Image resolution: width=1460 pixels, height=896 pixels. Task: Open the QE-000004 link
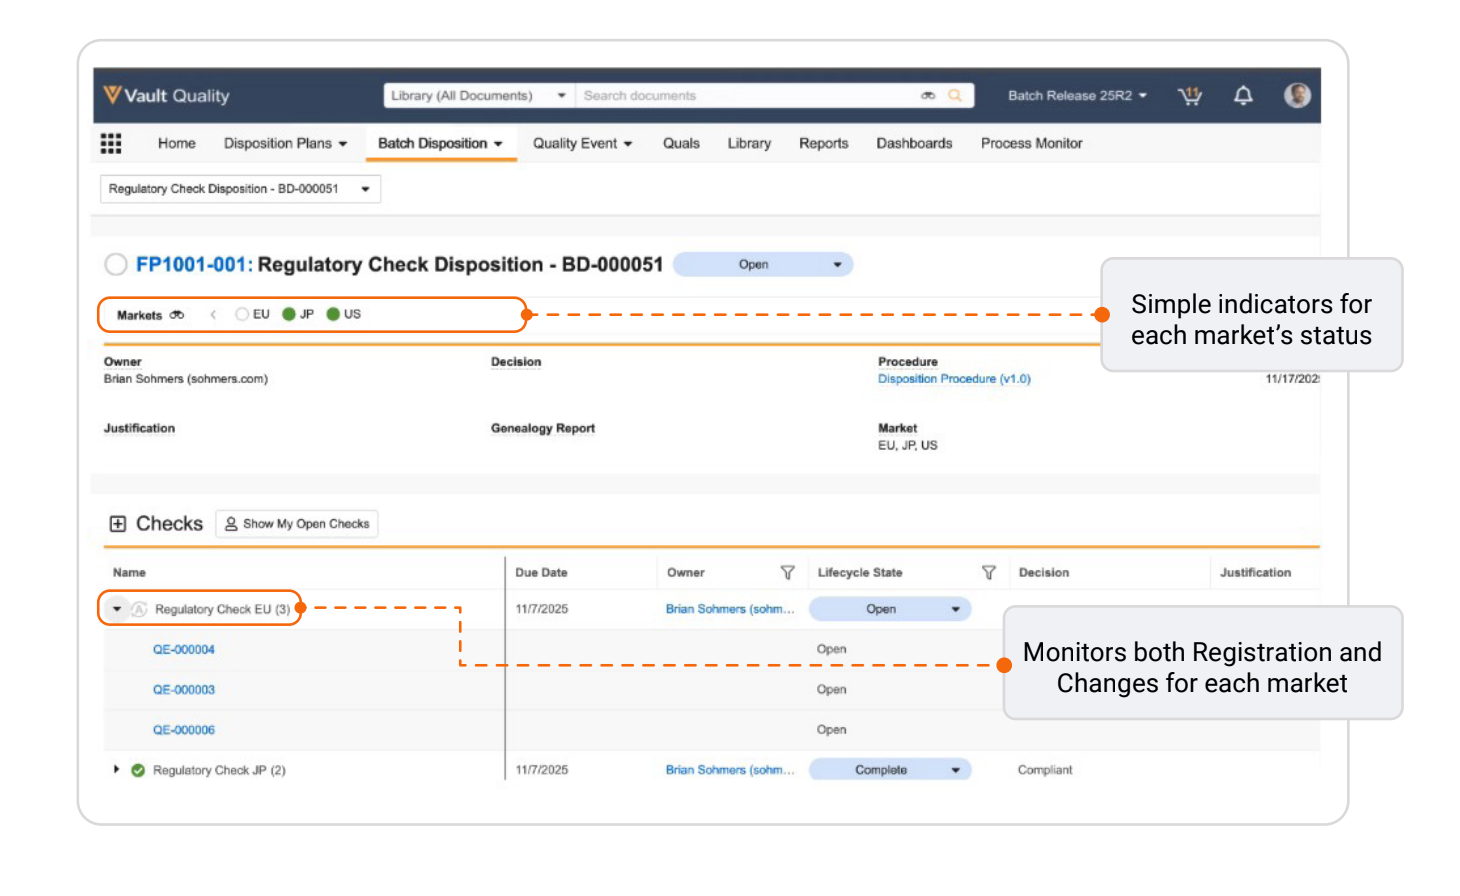(x=184, y=650)
